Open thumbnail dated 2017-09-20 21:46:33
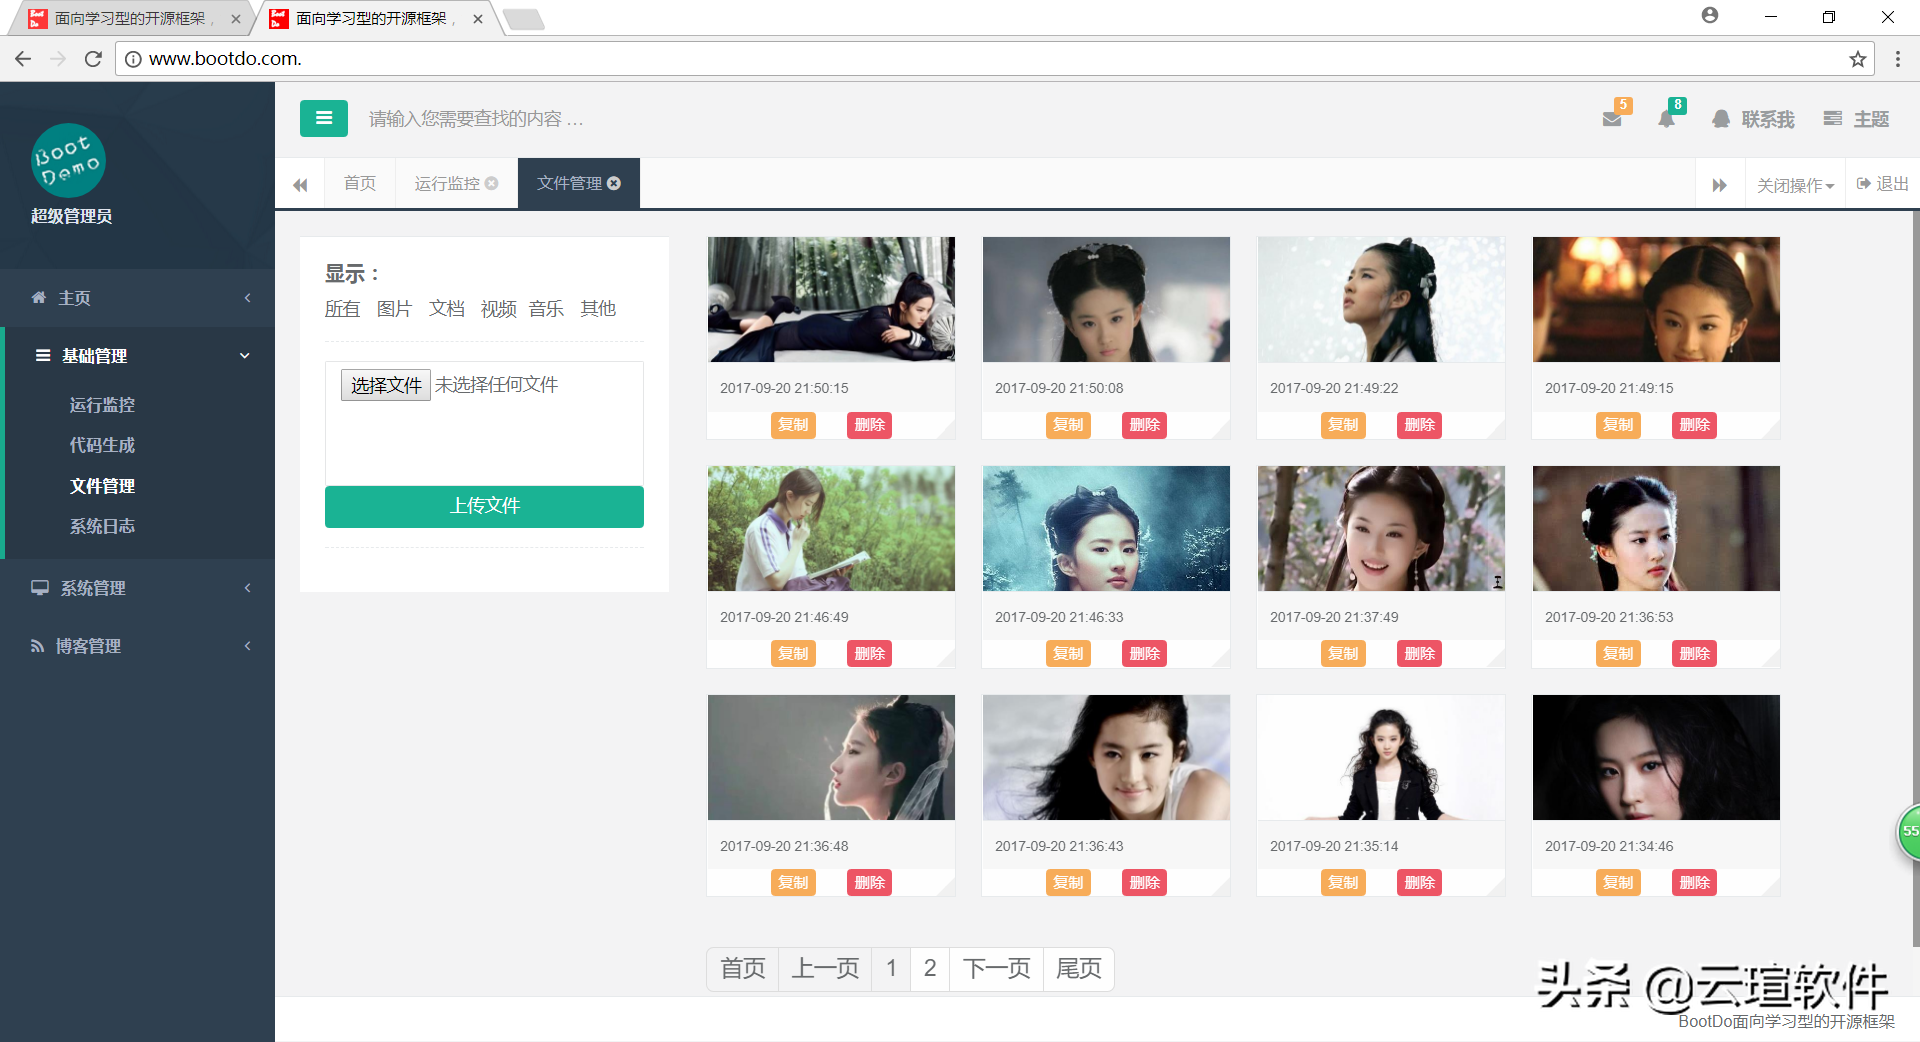Image resolution: width=1920 pixels, height=1042 pixels. 1106,528
